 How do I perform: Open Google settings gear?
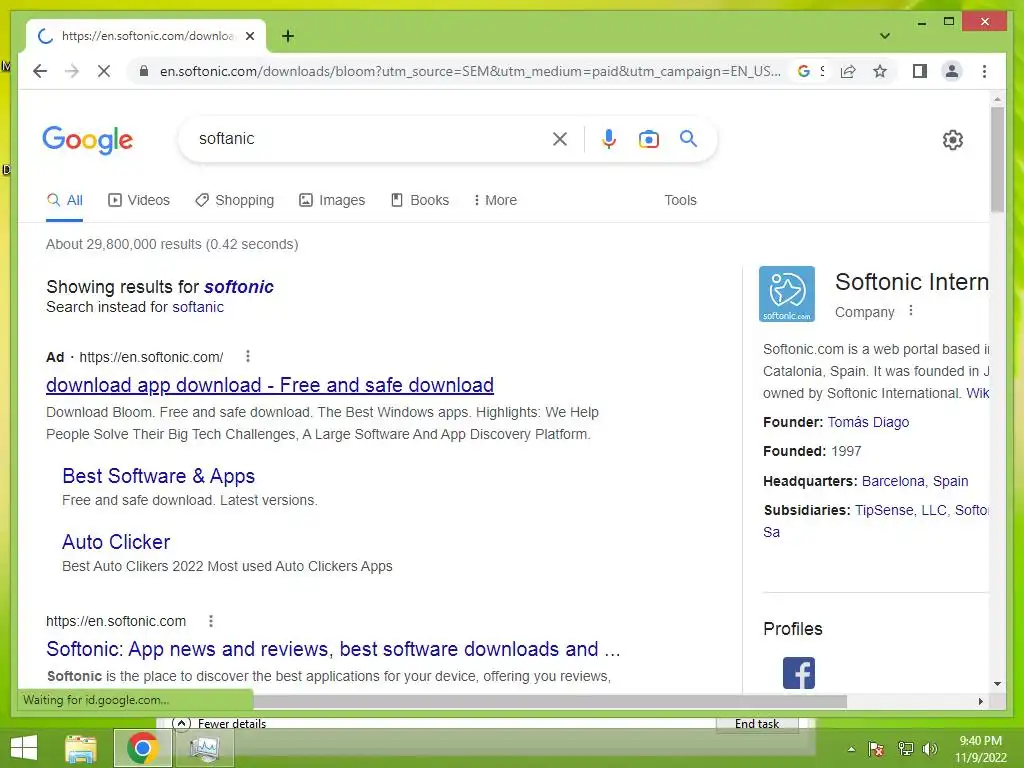click(953, 140)
